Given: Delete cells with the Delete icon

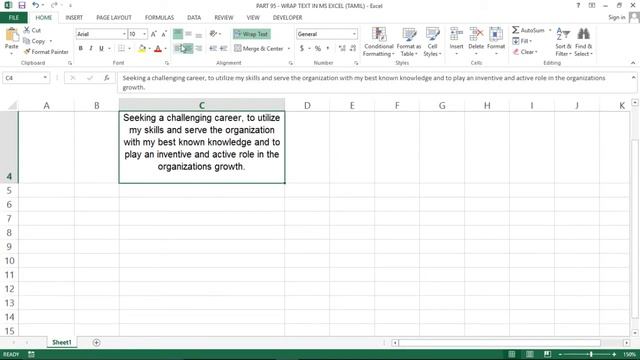Looking at the screenshot, I should (476, 35).
